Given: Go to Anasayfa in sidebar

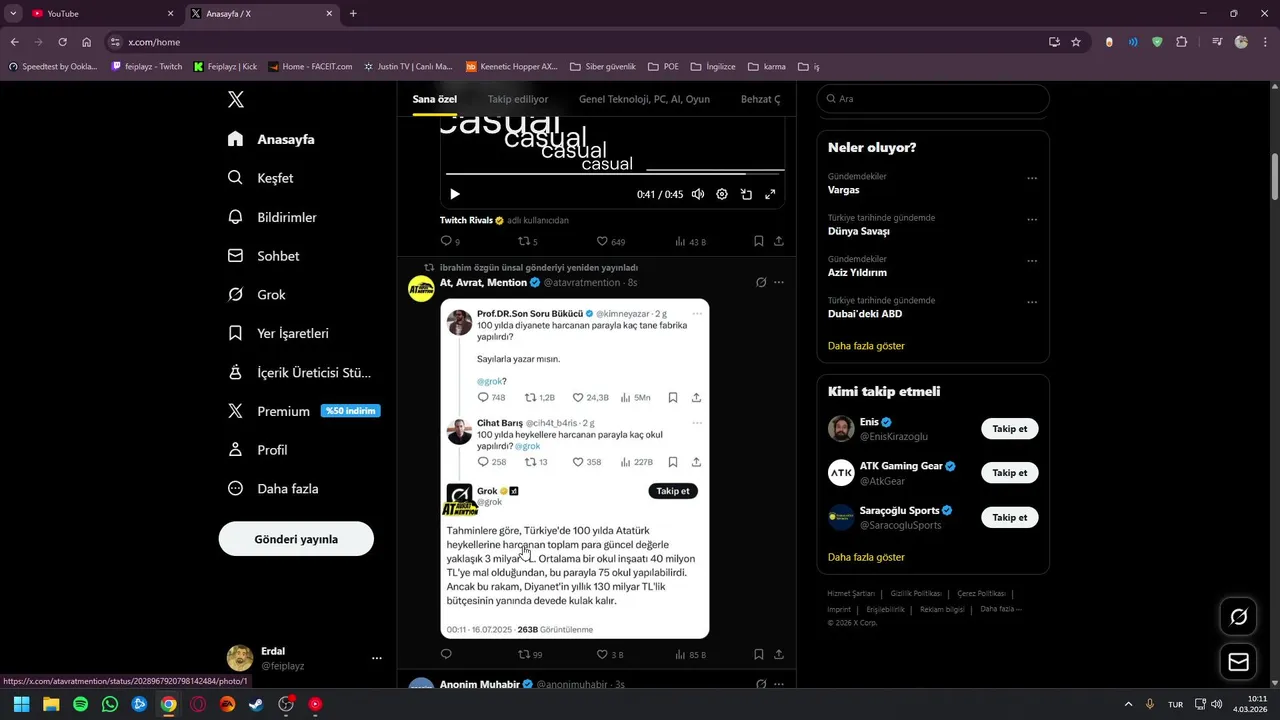Looking at the screenshot, I should (x=271, y=139).
